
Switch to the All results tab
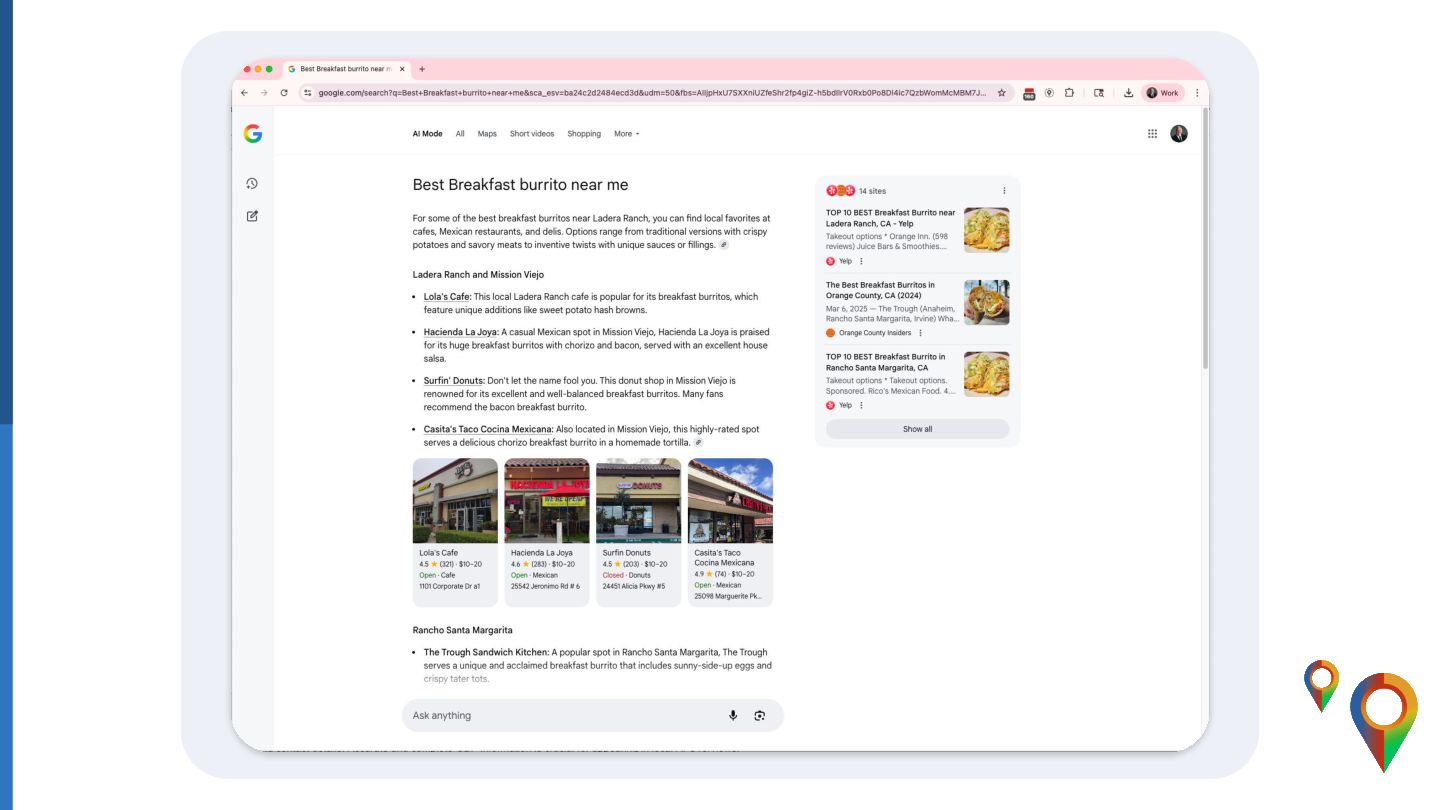pos(460,134)
